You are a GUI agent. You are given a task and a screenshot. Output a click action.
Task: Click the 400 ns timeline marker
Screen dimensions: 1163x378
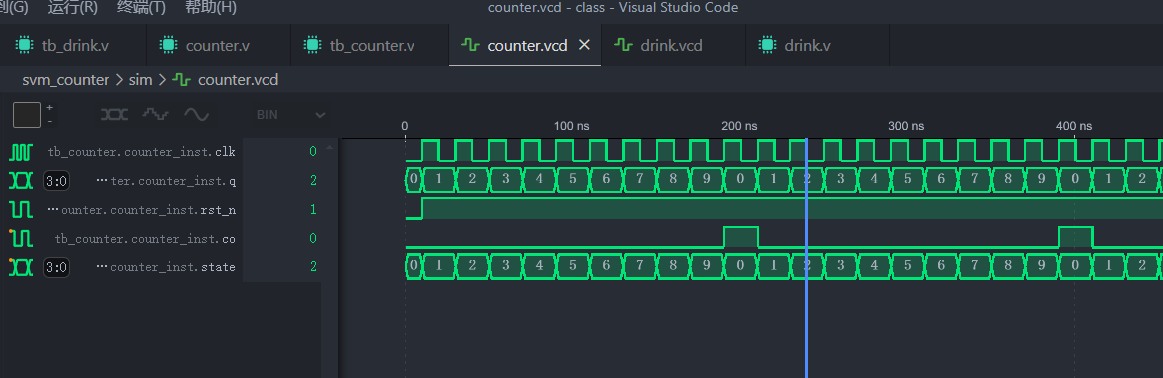pyautogui.click(x=1074, y=126)
